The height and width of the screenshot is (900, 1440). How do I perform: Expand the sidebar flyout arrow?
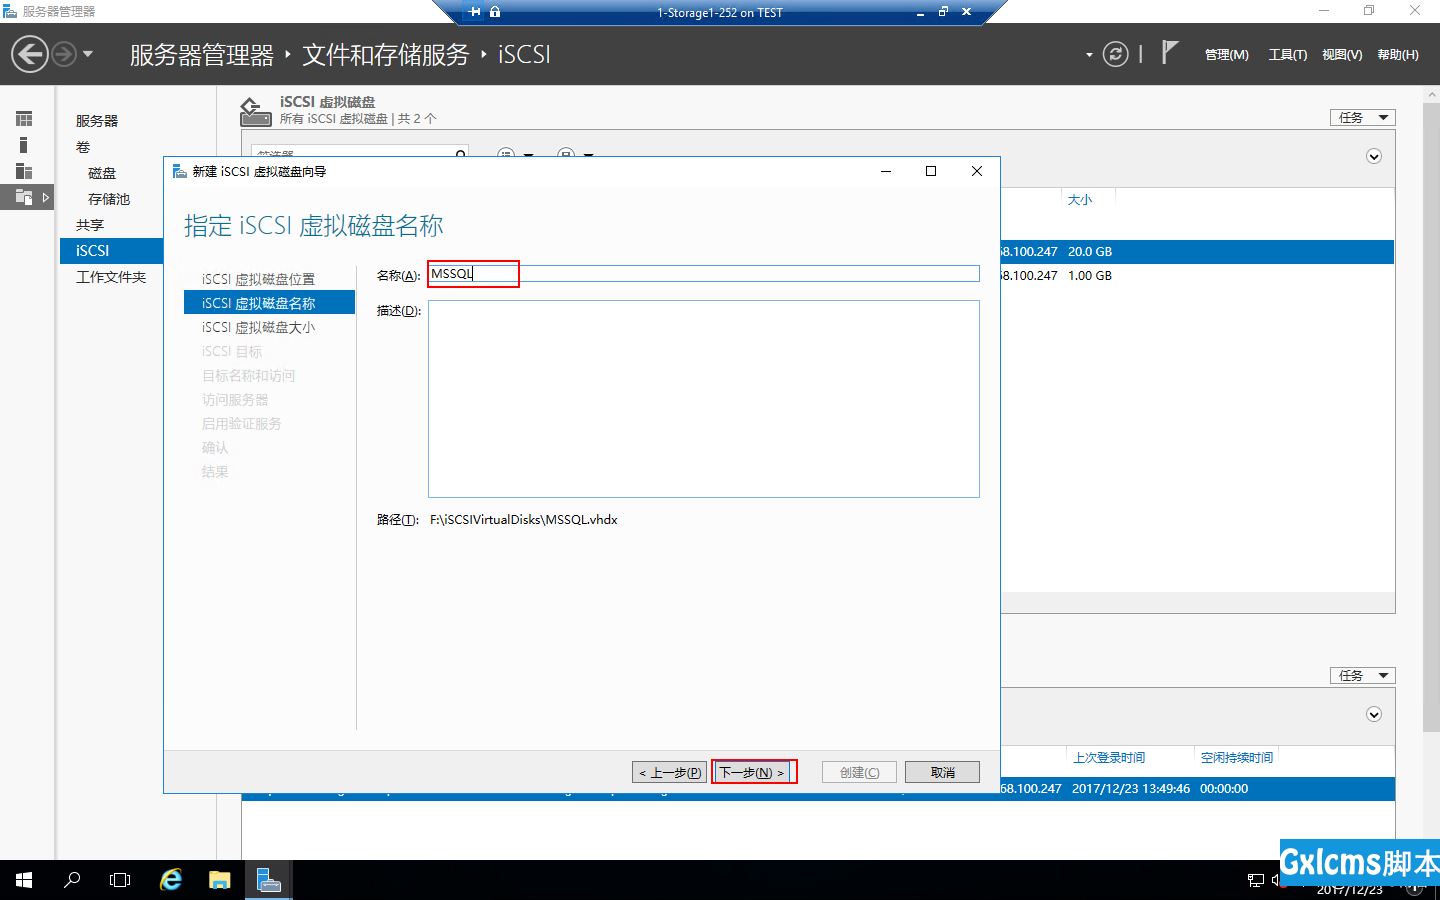coord(46,197)
